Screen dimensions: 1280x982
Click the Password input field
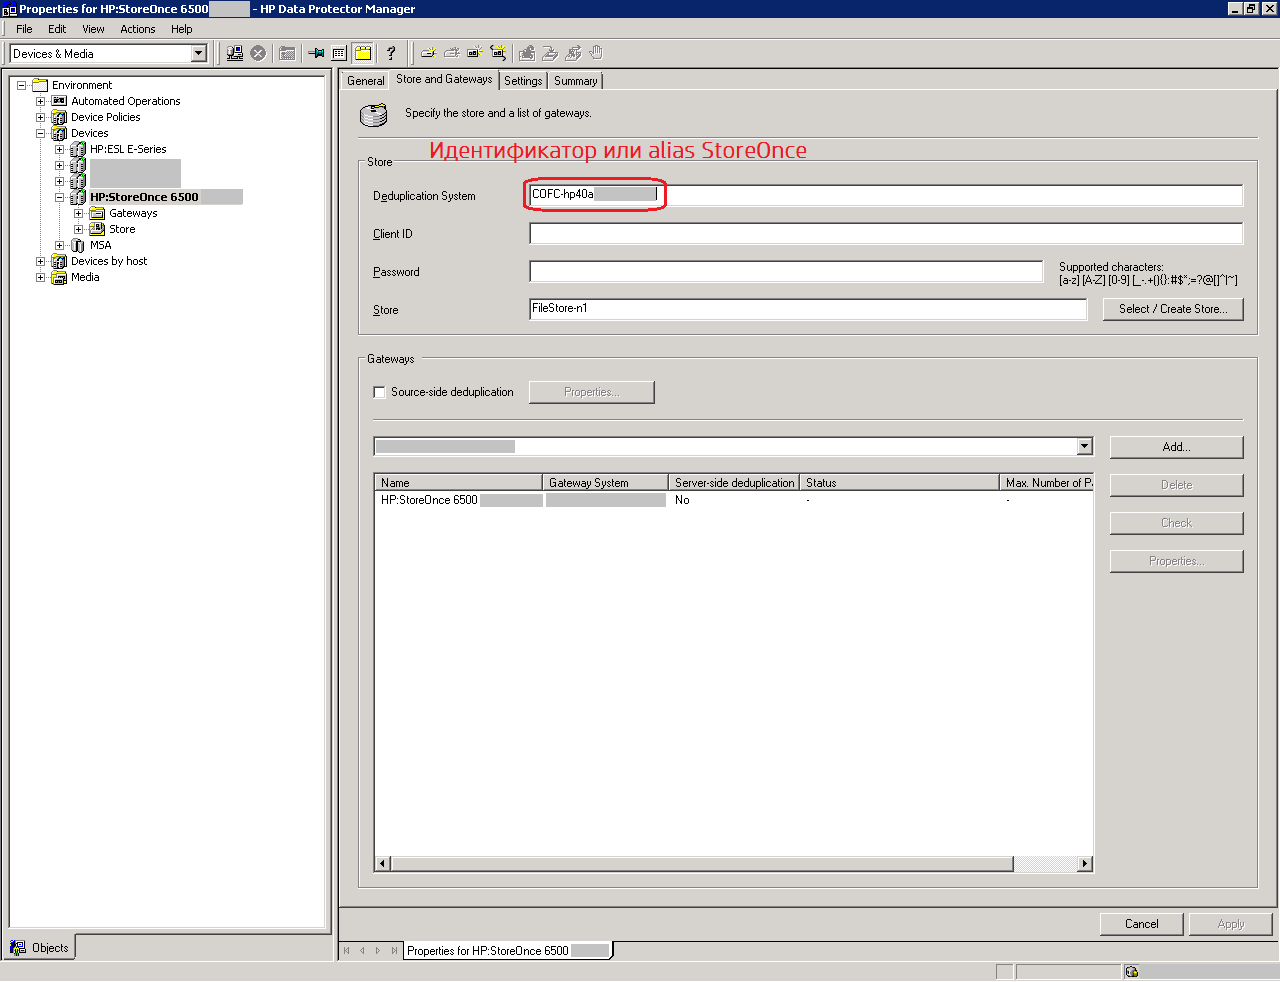pyautogui.click(x=786, y=271)
